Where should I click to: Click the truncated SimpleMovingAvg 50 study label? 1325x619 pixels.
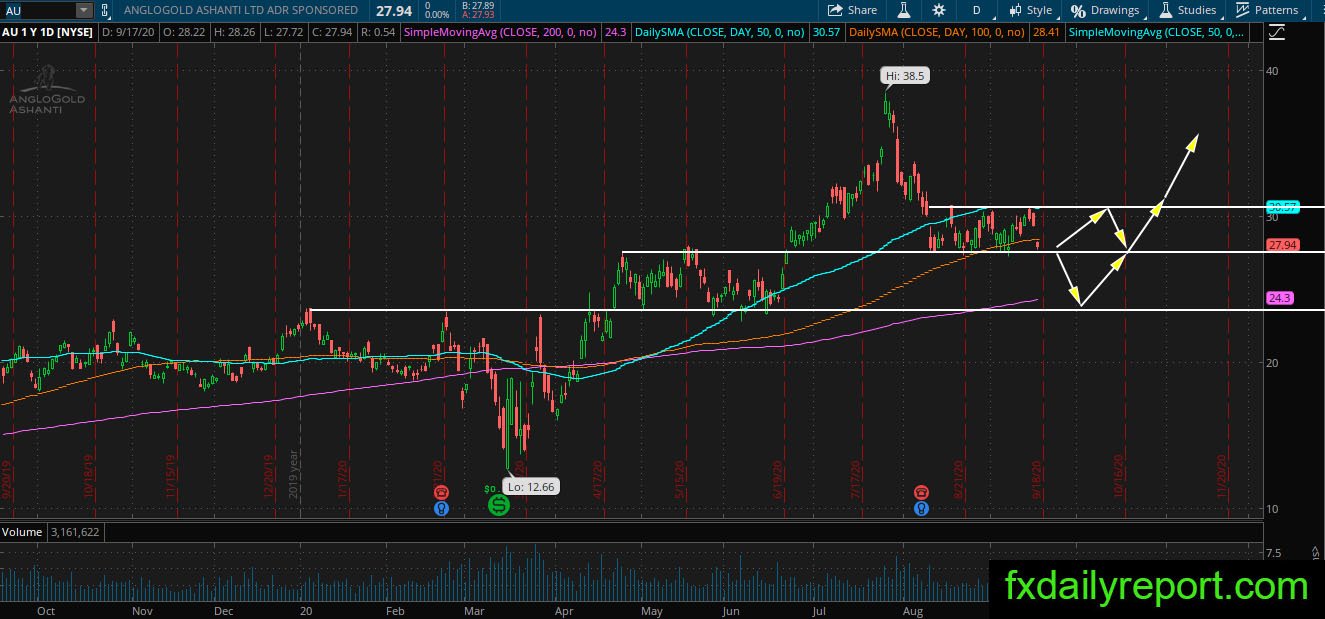click(1157, 32)
